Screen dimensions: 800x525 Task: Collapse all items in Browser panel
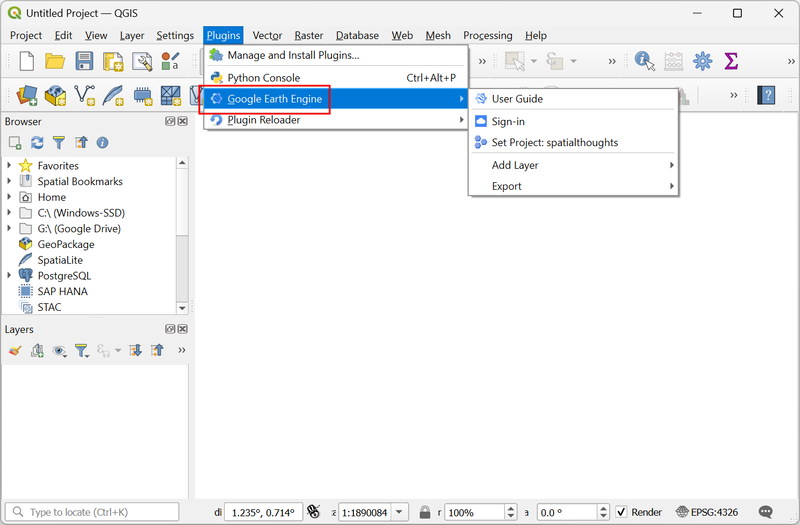[x=81, y=143]
